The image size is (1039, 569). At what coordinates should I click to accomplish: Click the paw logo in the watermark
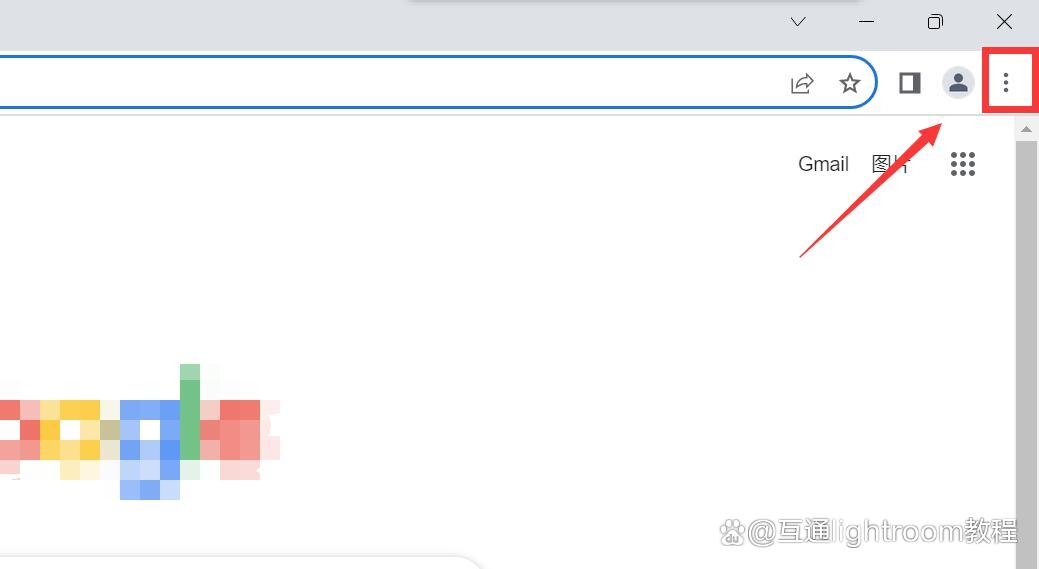coord(732,532)
